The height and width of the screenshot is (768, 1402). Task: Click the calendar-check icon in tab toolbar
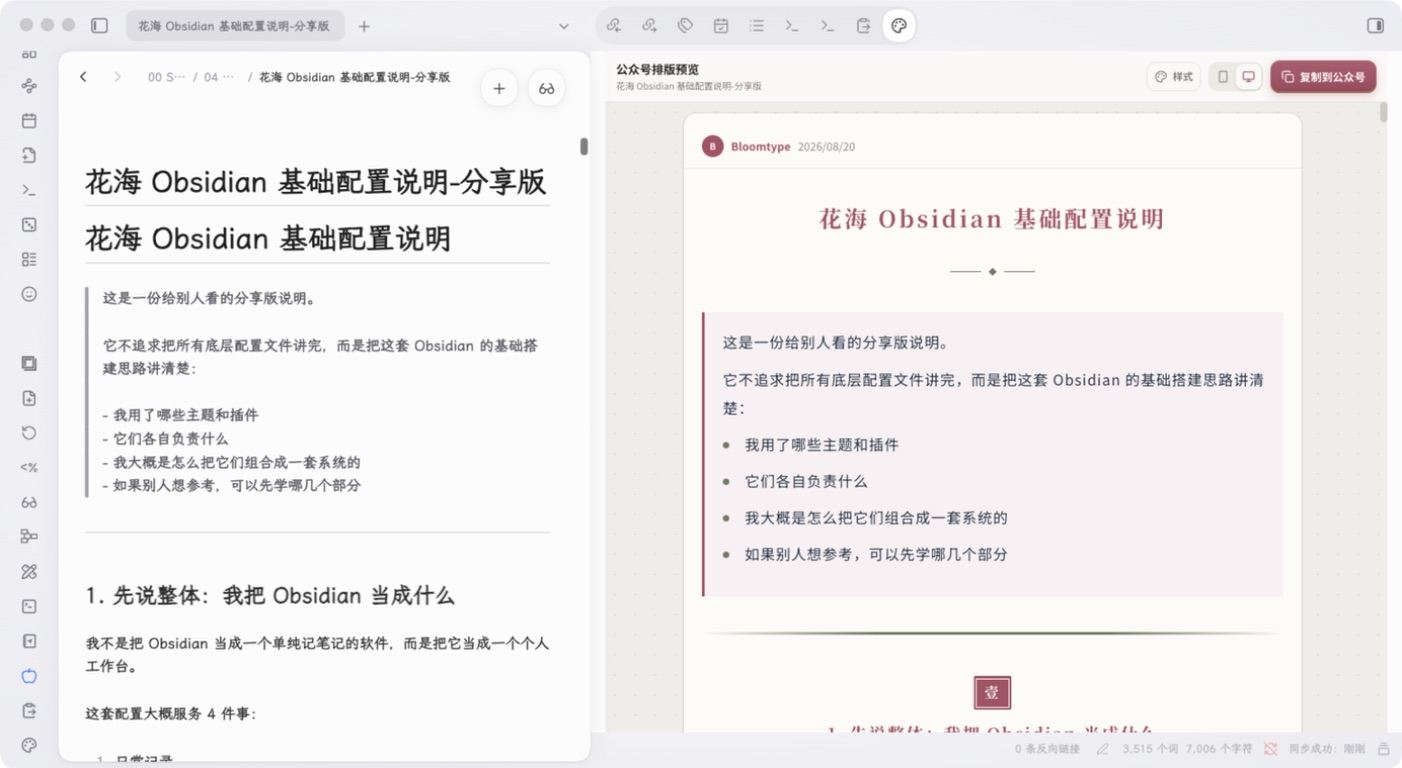click(x=720, y=26)
